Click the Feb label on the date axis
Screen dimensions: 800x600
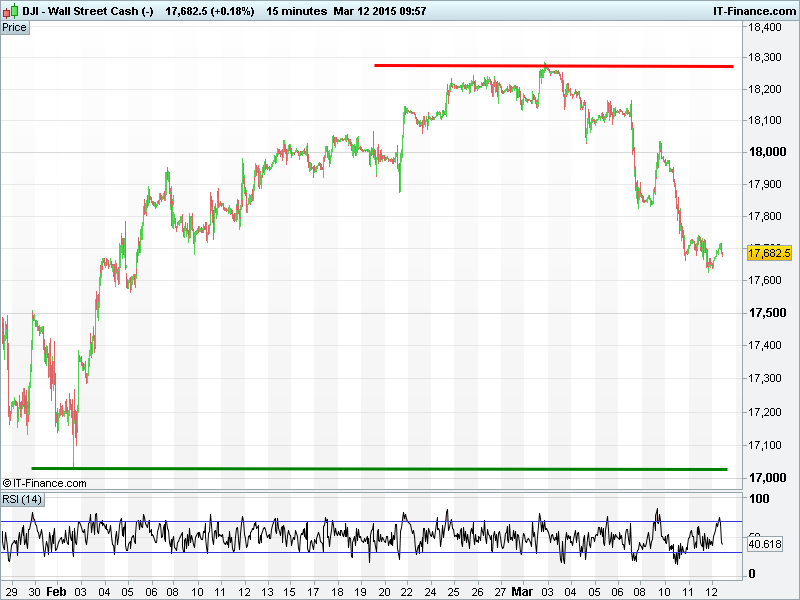point(57,591)
